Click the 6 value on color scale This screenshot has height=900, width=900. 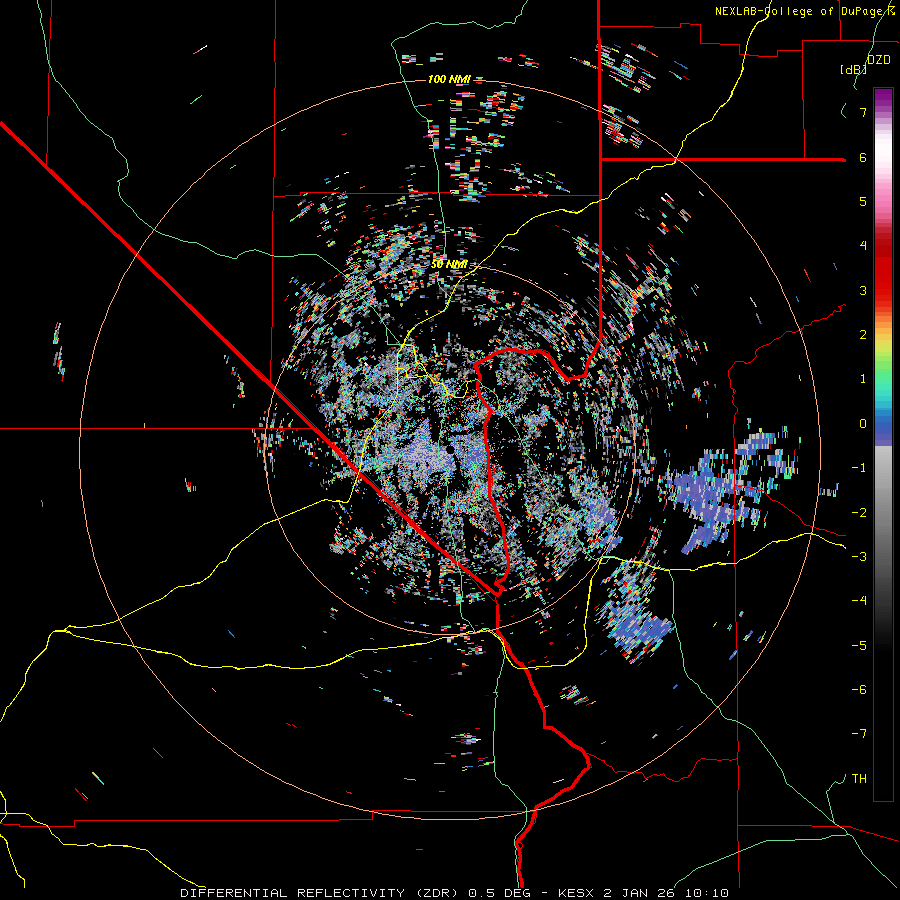pyautogui.click(x=863, y=157)
